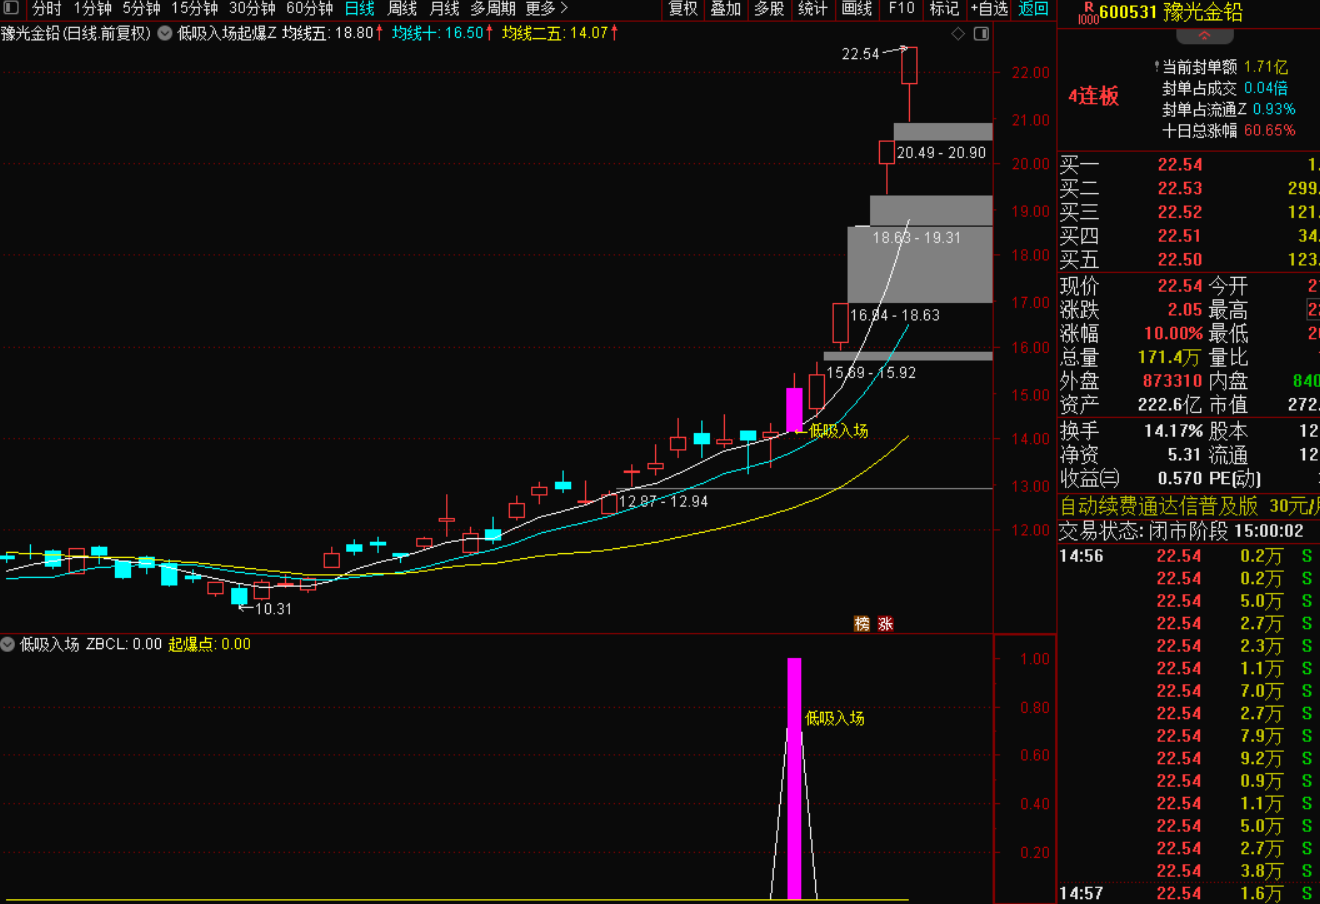Click the diamond icon above the price chart
Image resolution: width=1320 pixels, height=904 pixels.
958,34
